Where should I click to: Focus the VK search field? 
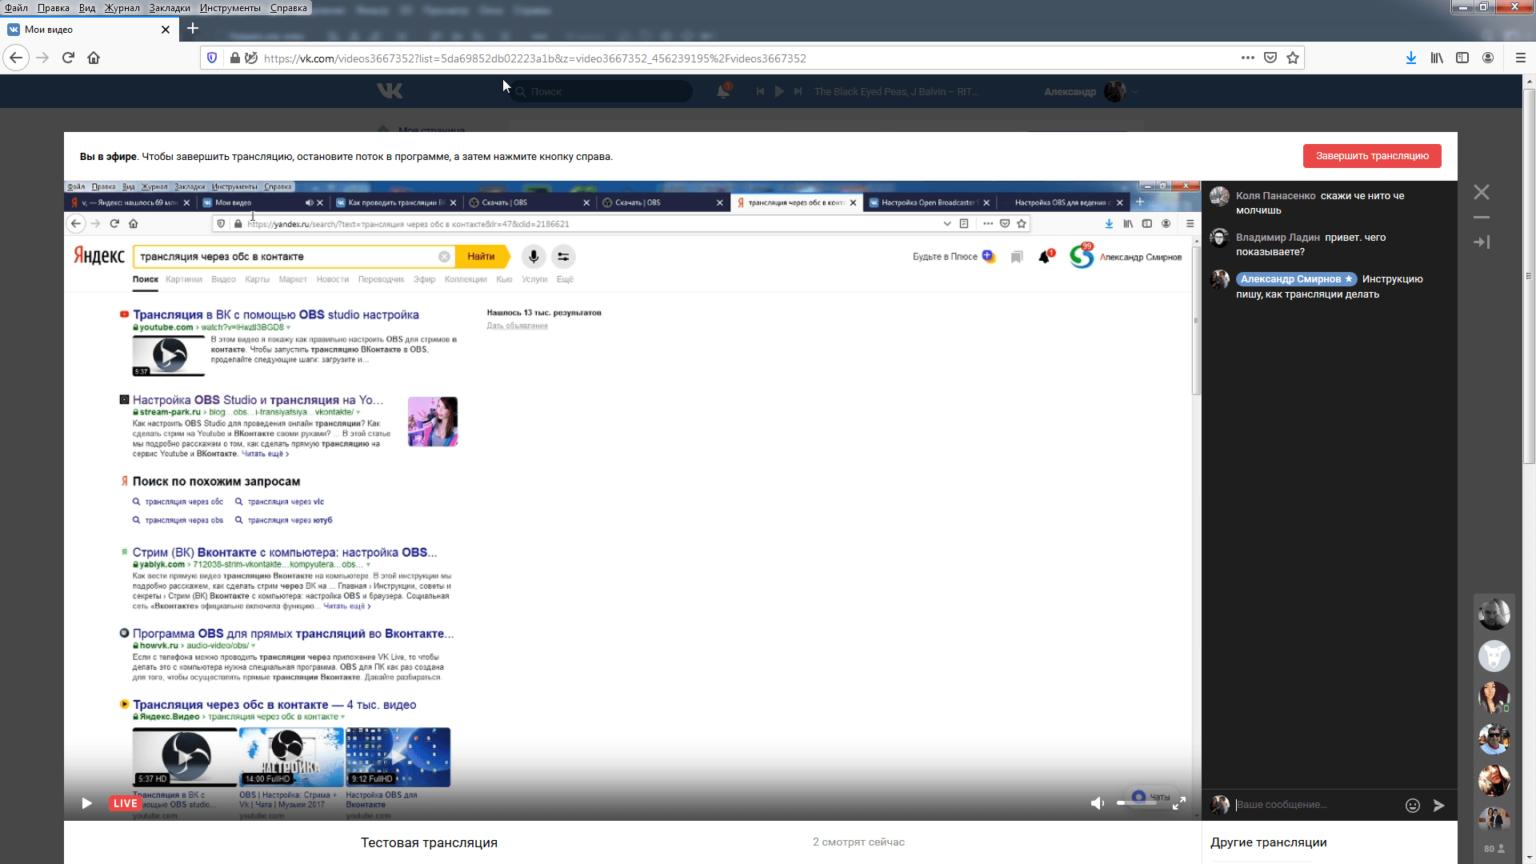pyautogui.click(x=600, y=91)
